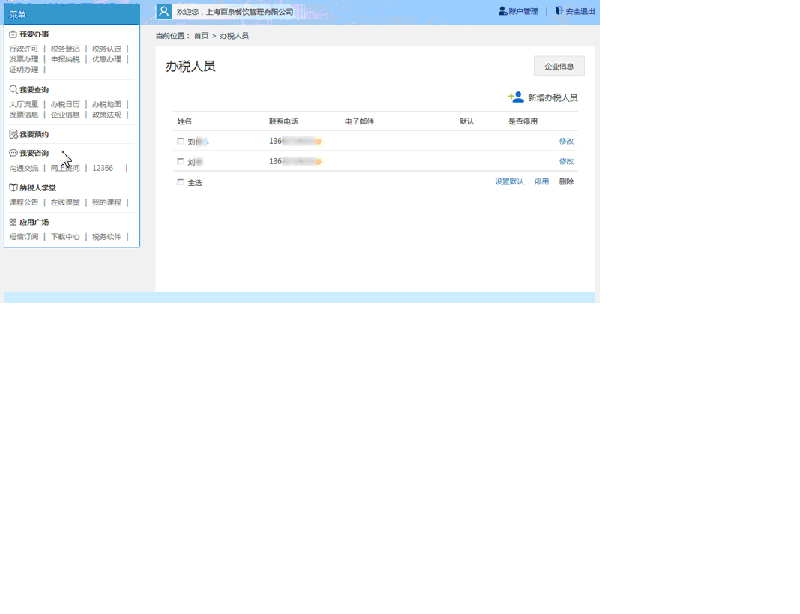Tick the checkbox in the first person row
The width and height of the screenshot is (800, 614).
tap(181, 141)
